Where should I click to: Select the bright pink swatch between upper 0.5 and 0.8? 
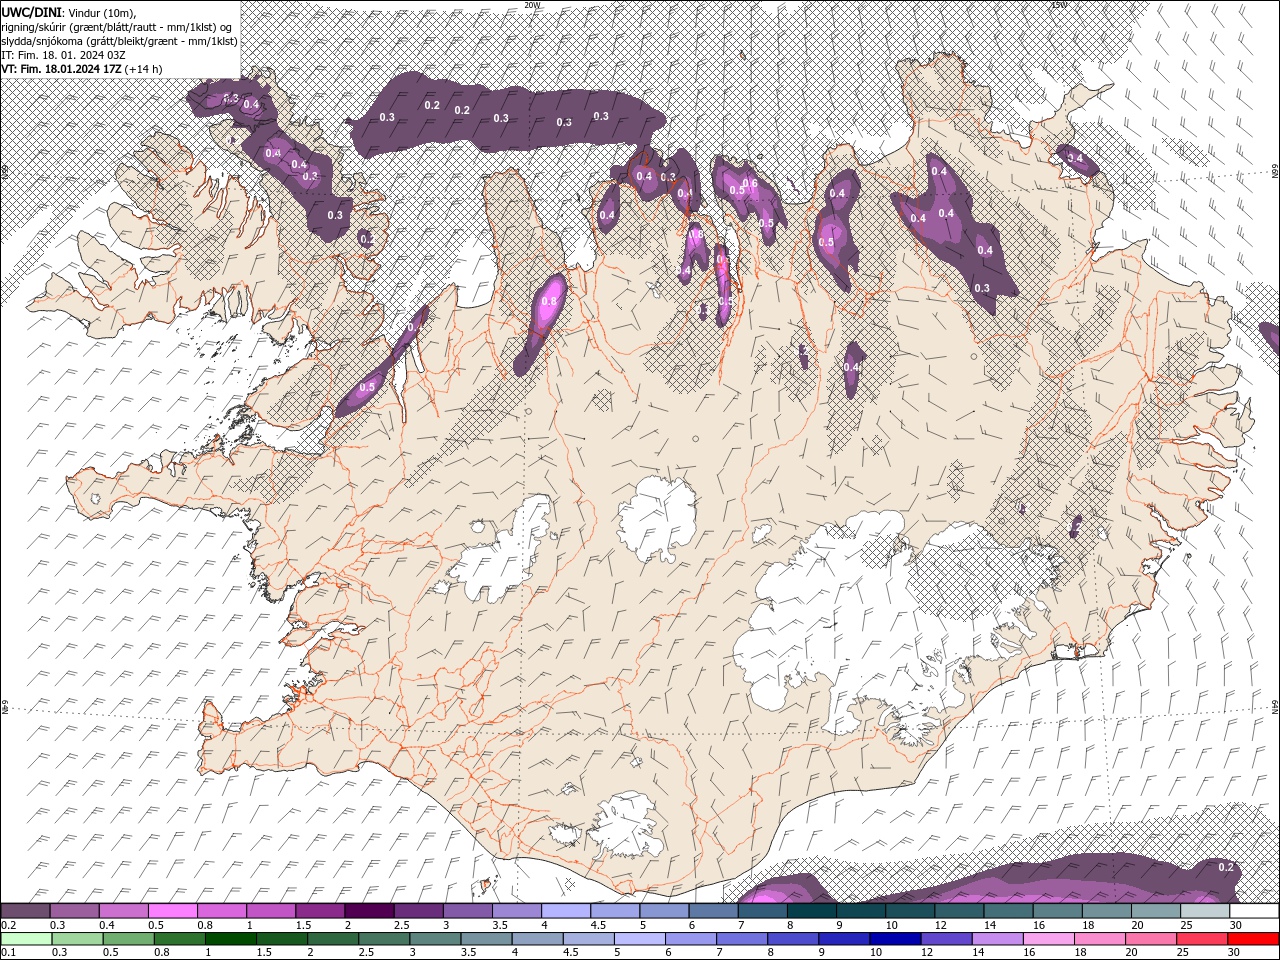pos(172,911)
